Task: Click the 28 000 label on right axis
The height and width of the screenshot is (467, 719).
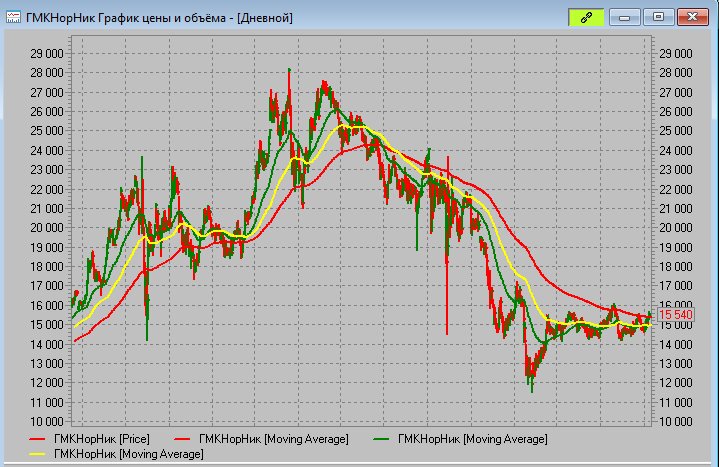Action: coord(675,73)
